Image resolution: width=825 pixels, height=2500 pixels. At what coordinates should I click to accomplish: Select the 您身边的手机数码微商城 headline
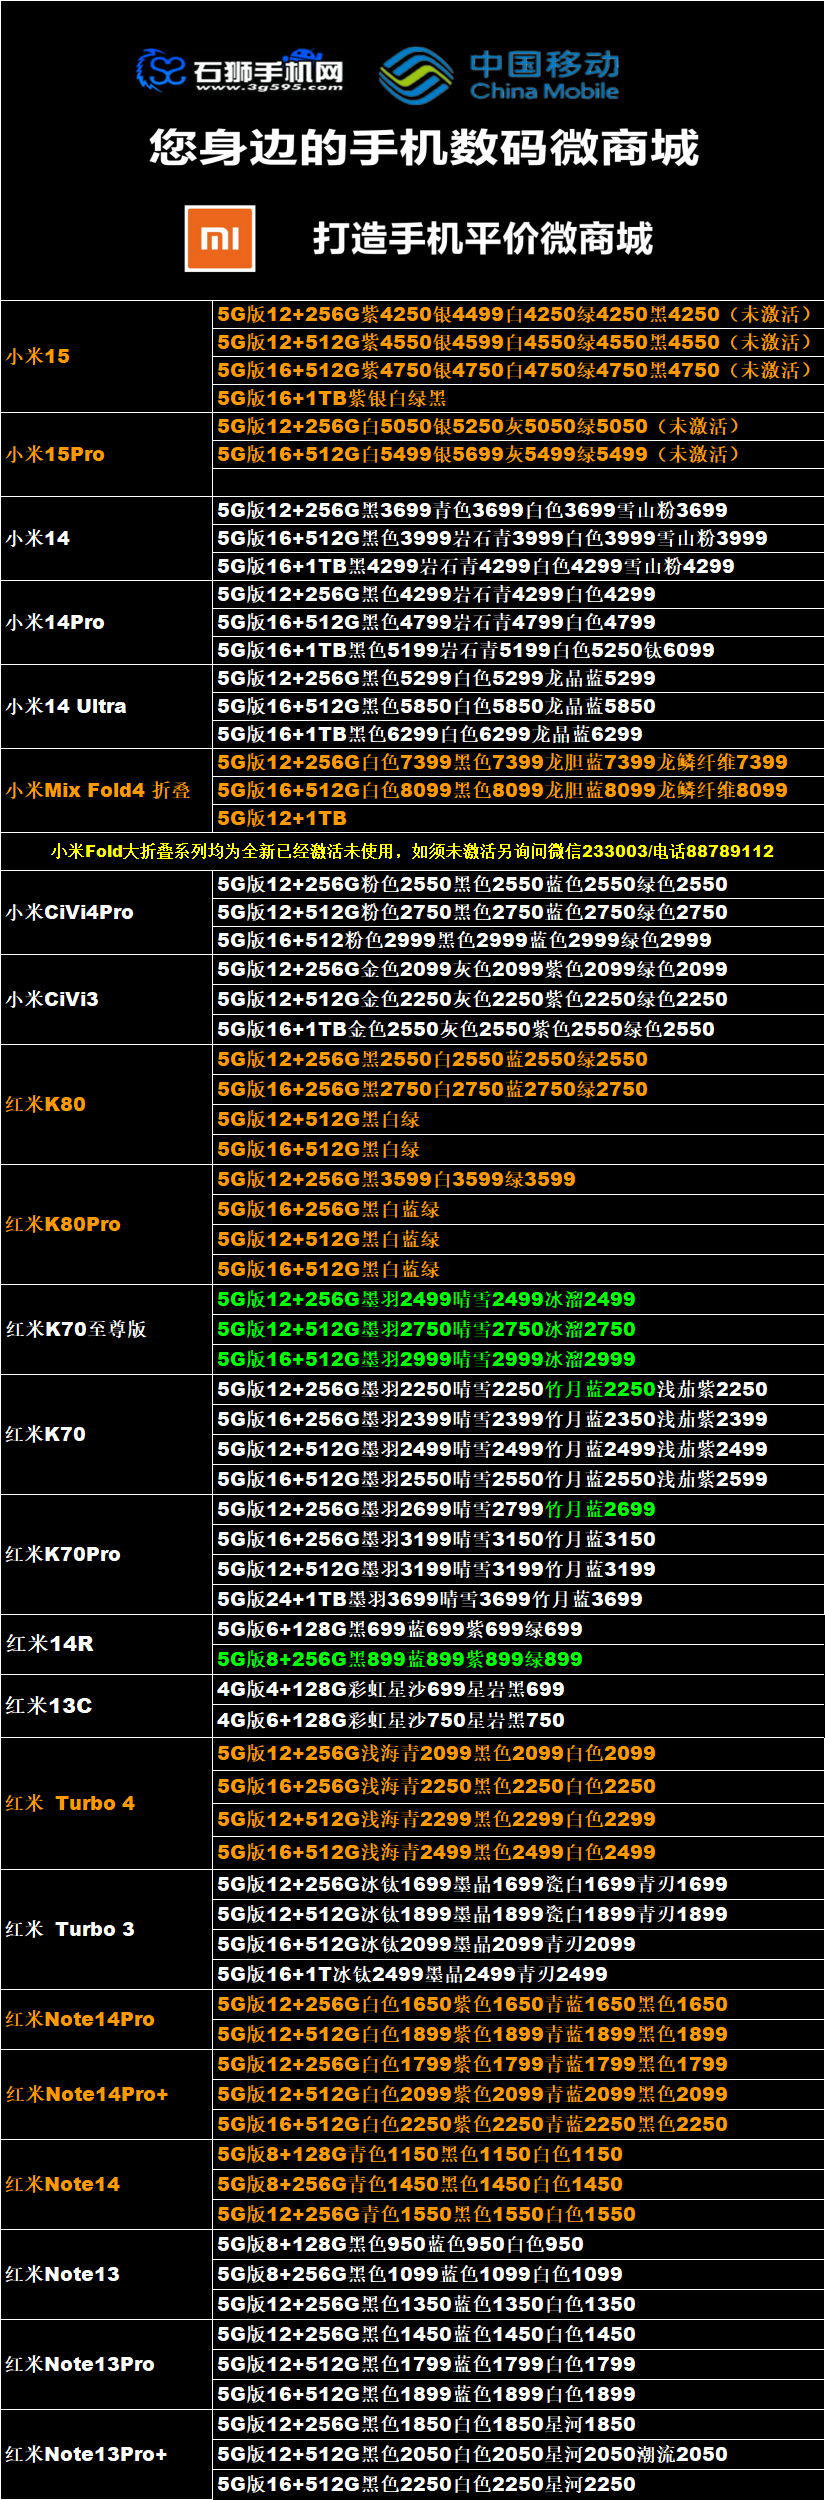(424, 148)
